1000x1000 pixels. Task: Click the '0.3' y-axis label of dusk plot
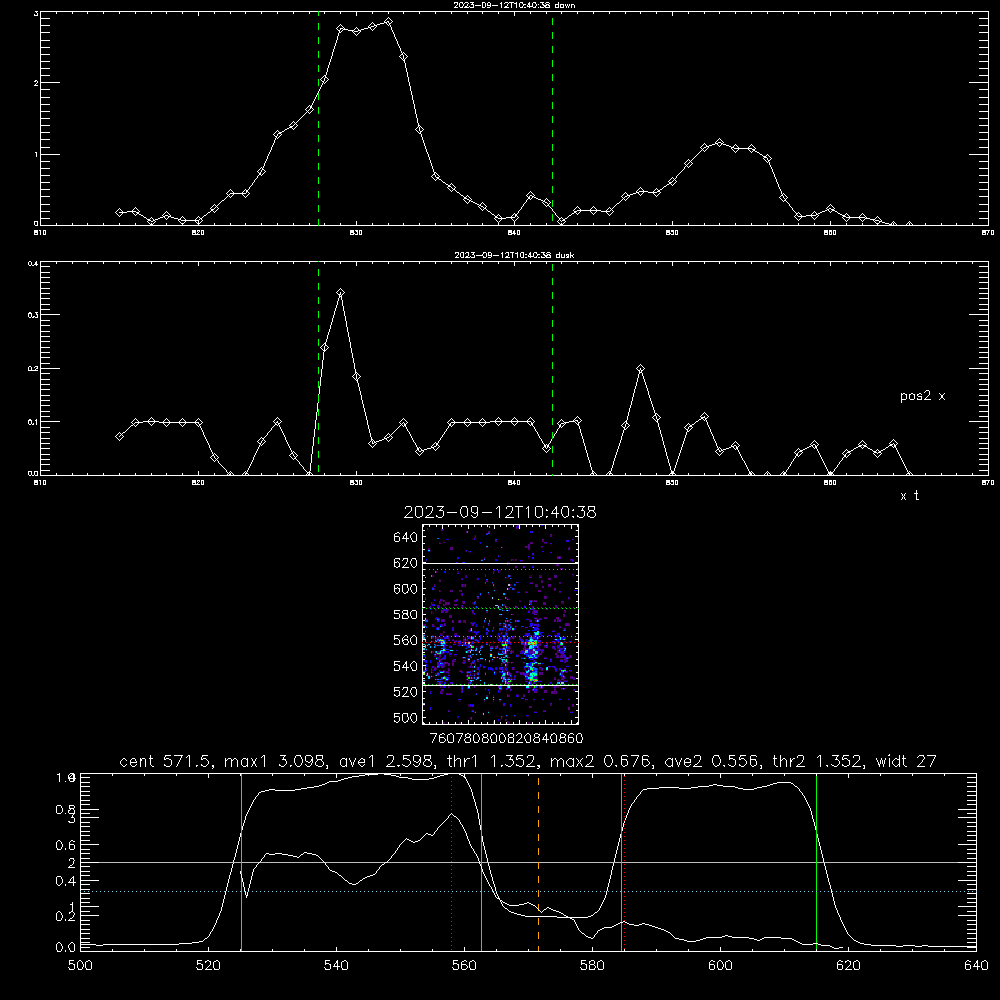tap(33, 315)
